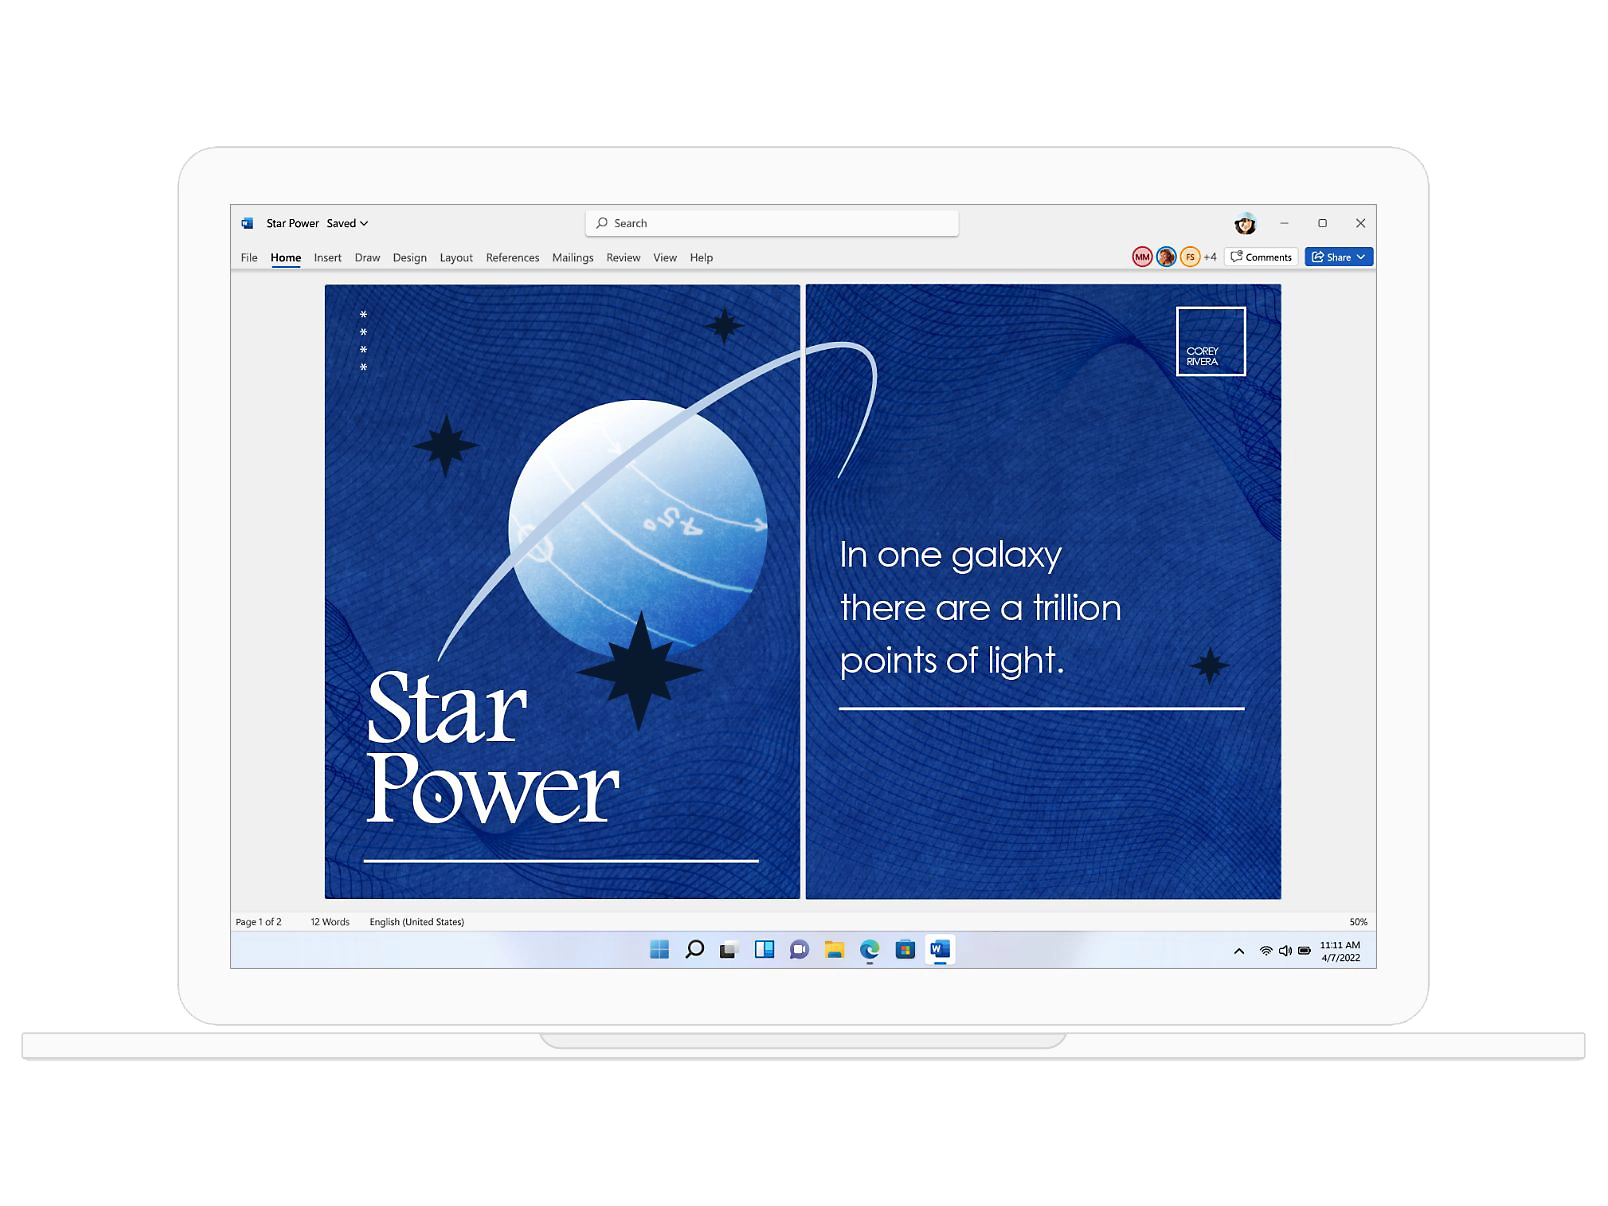Open Task View from the taskbar
The image size is (1608, 1206).
coord(728,950)
